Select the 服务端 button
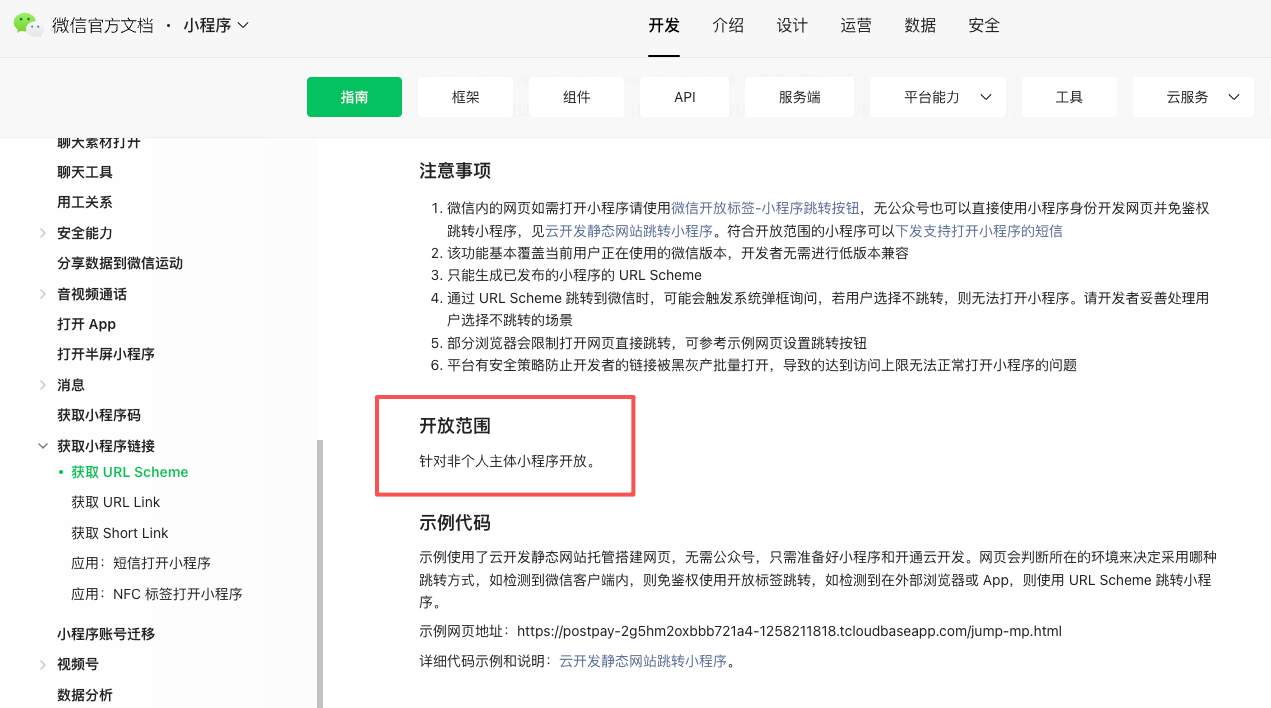Image resolution: width=1271 pixels, height=708 pixels. point(800,97)
